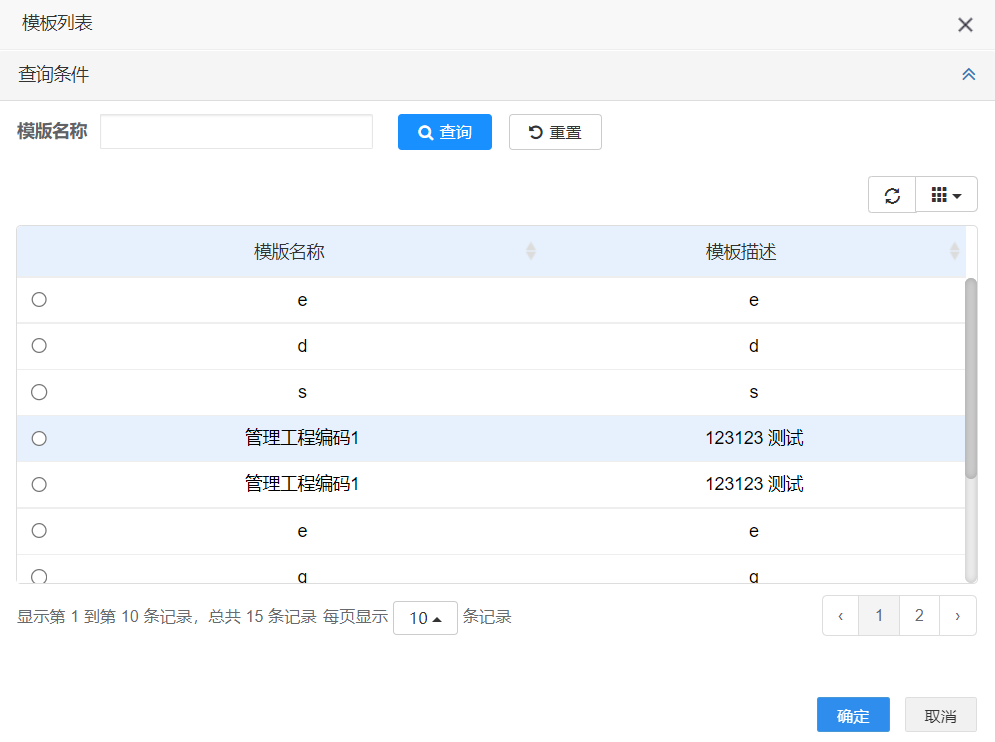This screenshot has height=742, width=995.
Task: Select the first row e radio button
Action: pos(39,300)
